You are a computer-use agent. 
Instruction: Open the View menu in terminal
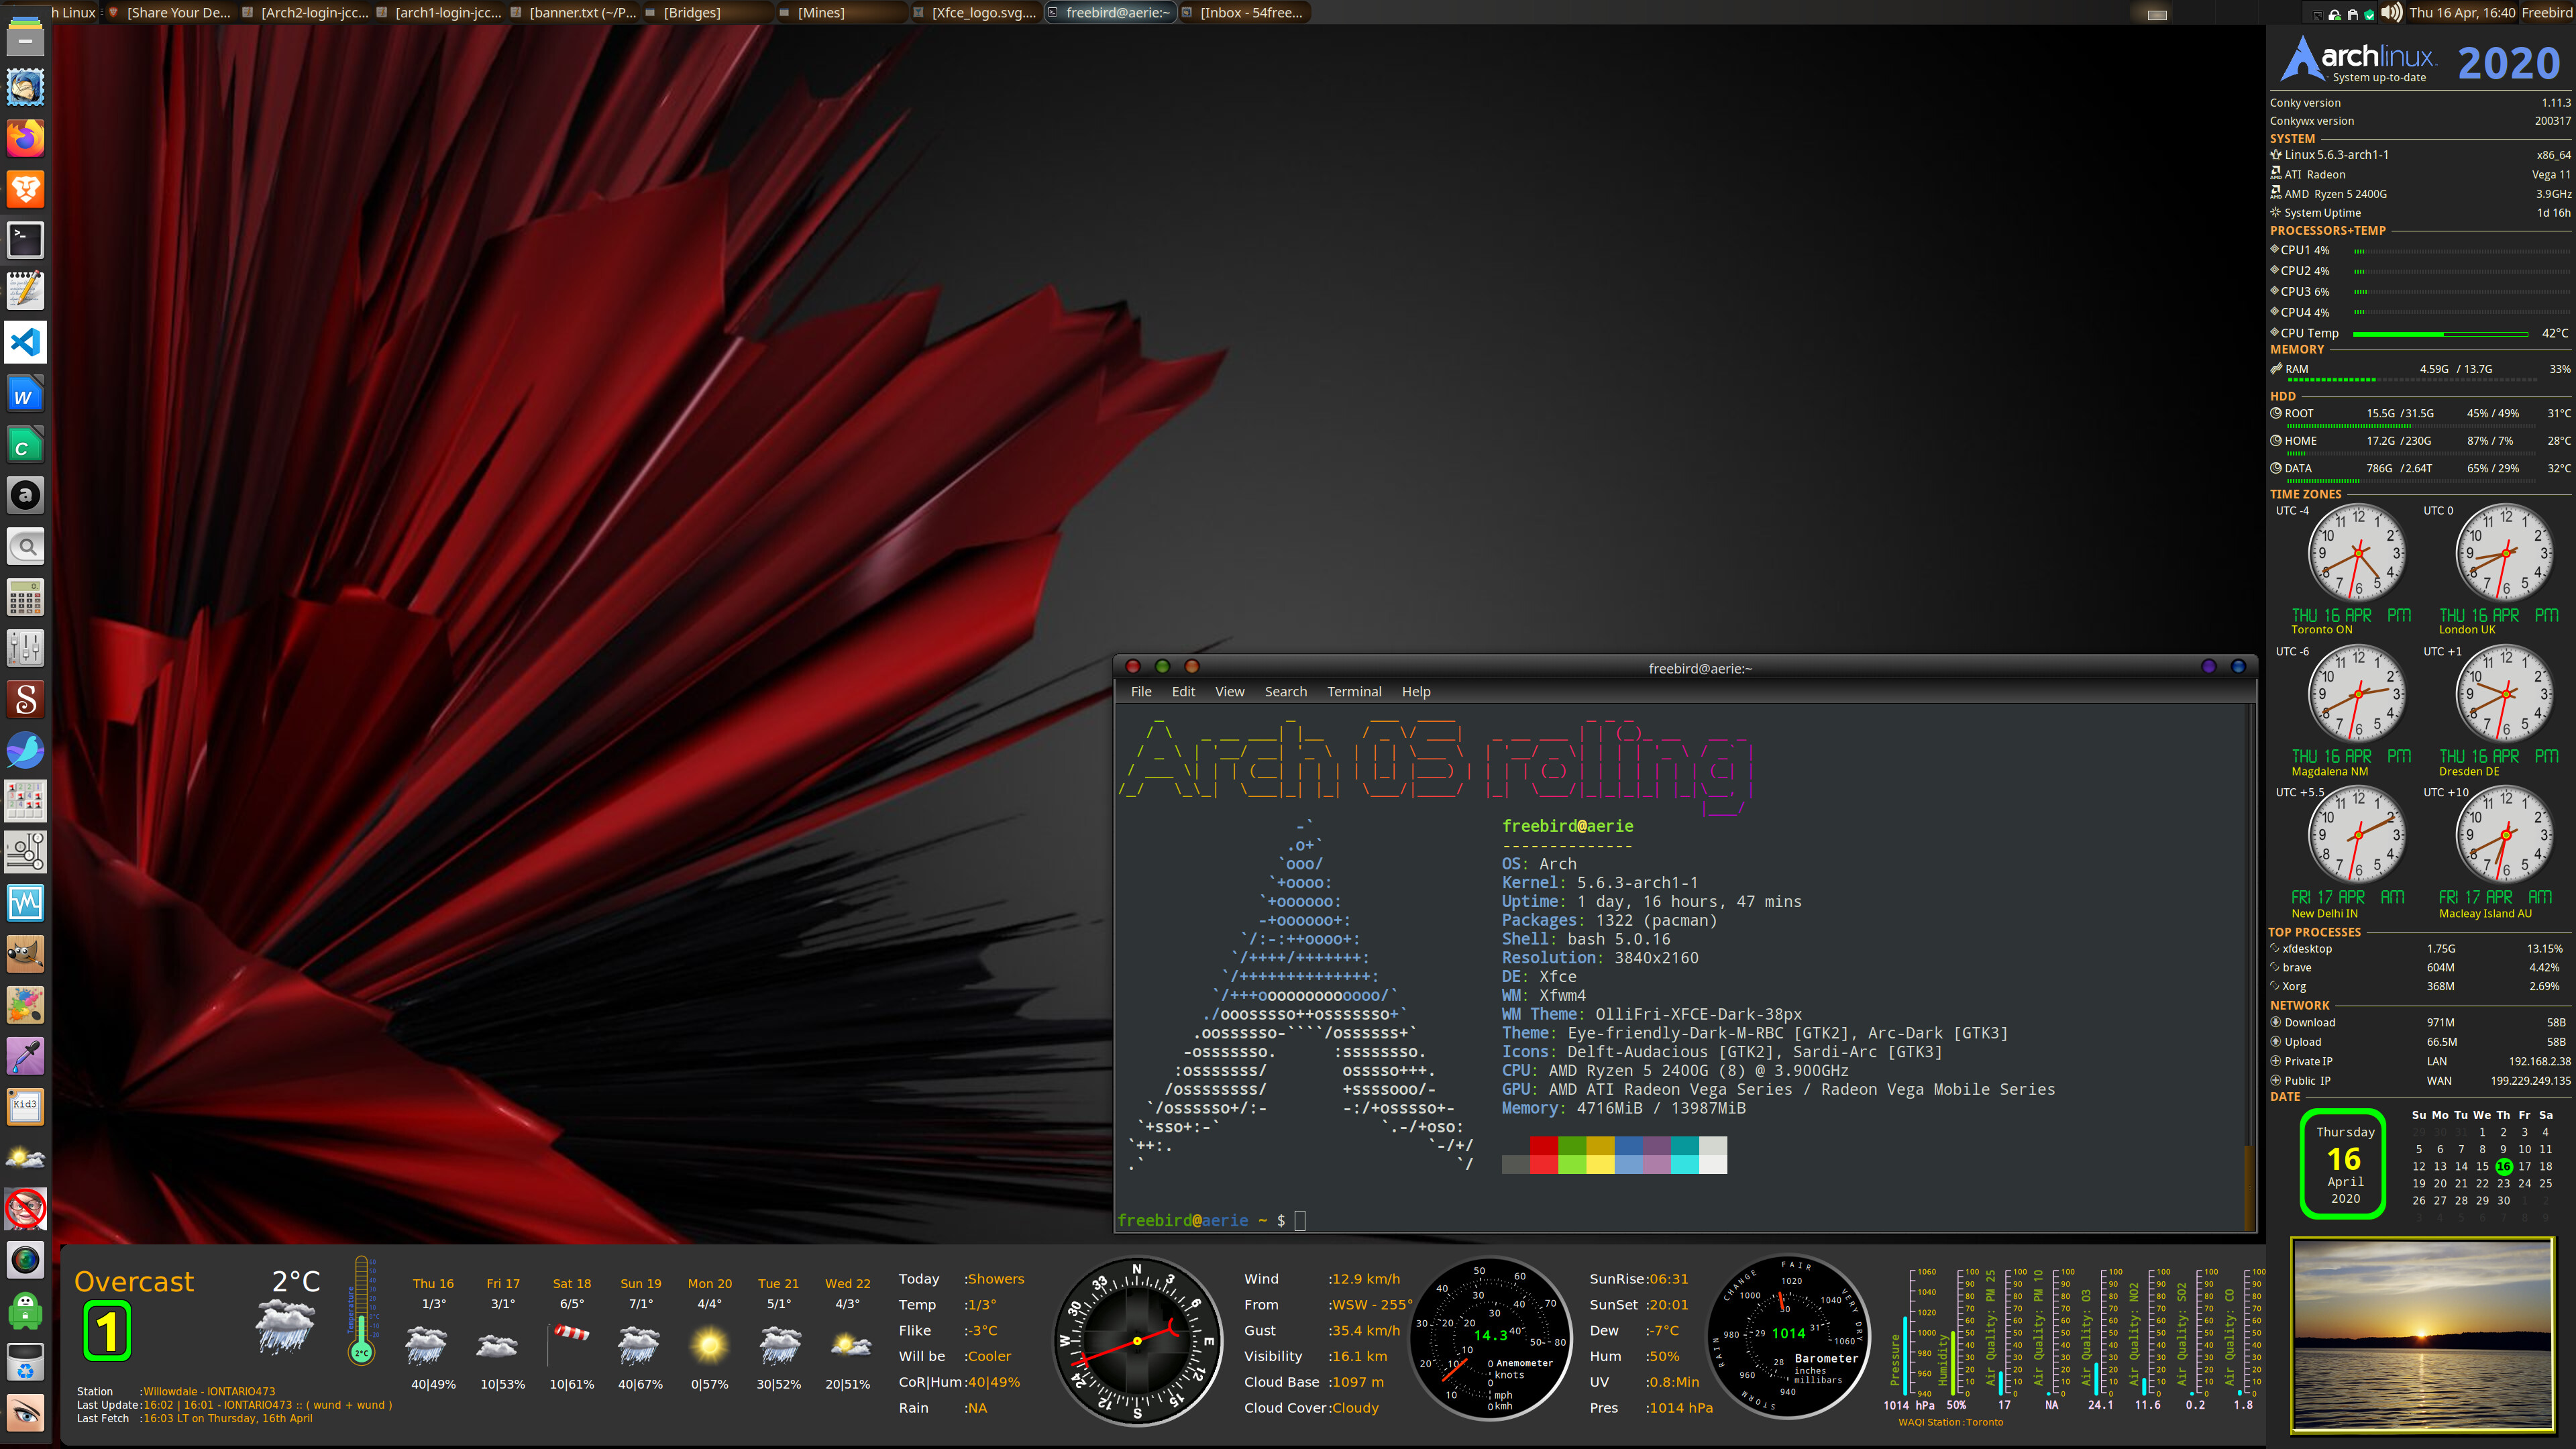[x=1229, y=692]
